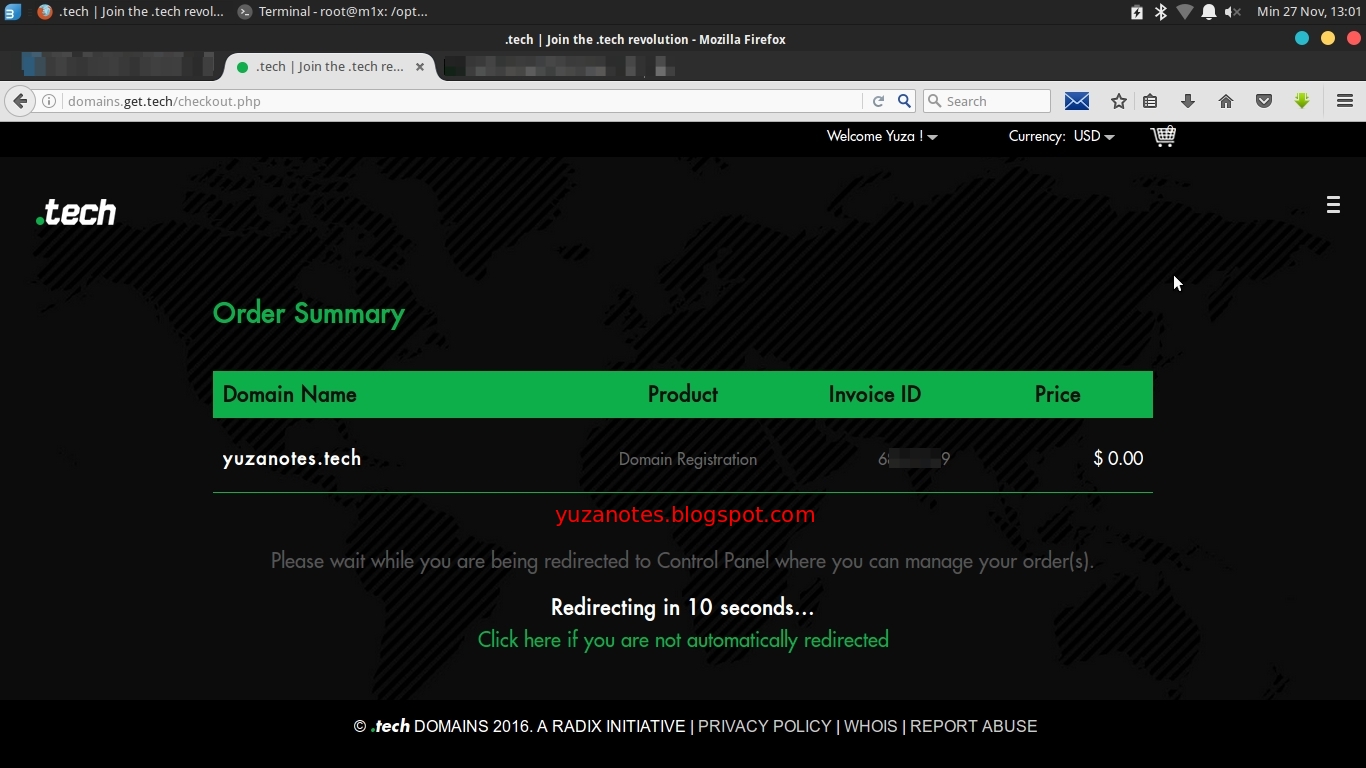
Task: Select the .tech browser tab
Action: tap(330, 67)
